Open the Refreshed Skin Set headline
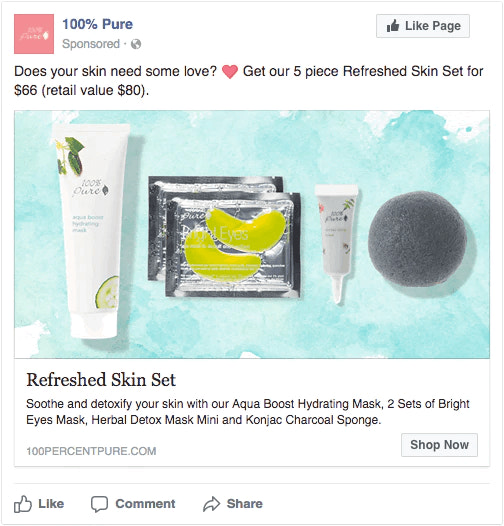This screenshot has height=526, width=504. (101, 380)
